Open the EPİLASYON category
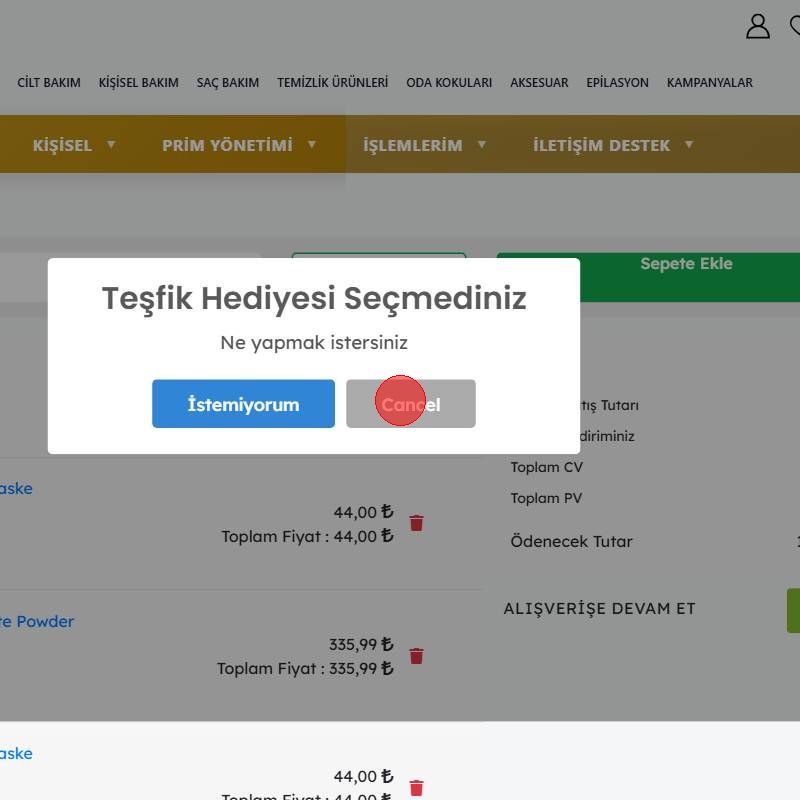This screenshot has width=800, height=800. (x=617, y=83)
